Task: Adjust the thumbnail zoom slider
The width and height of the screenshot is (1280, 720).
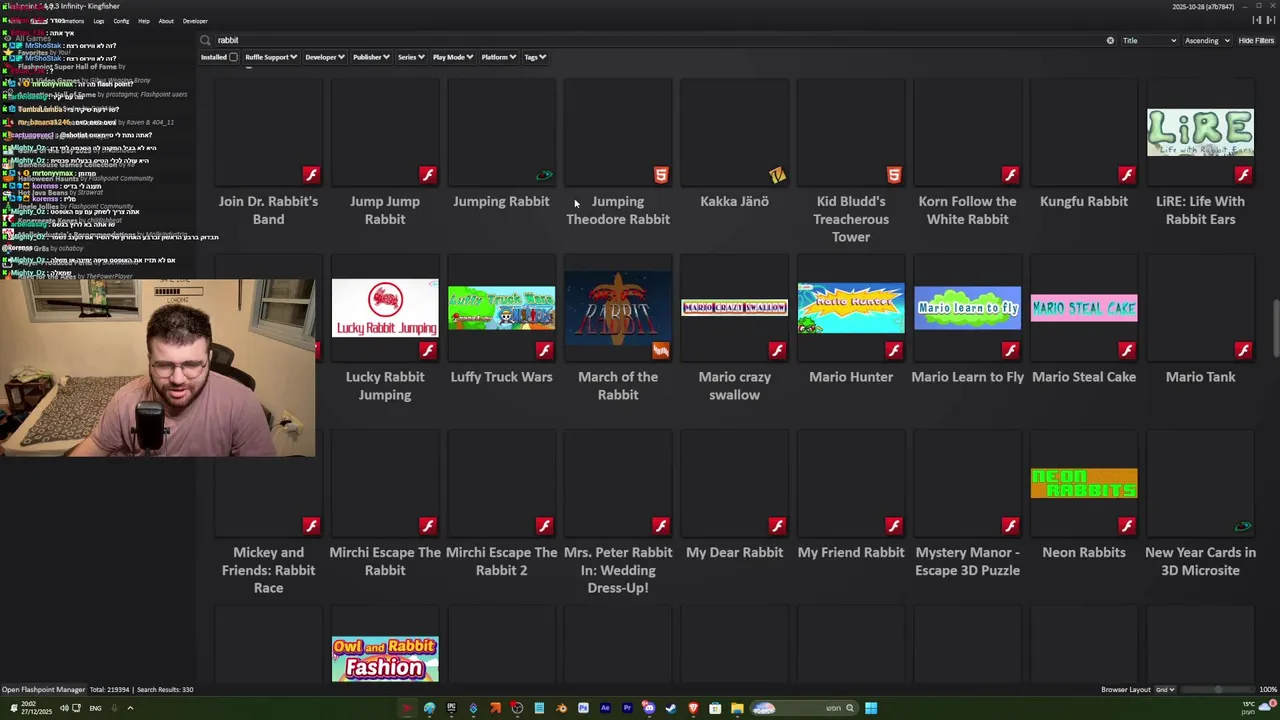Action: (1217, 690)
